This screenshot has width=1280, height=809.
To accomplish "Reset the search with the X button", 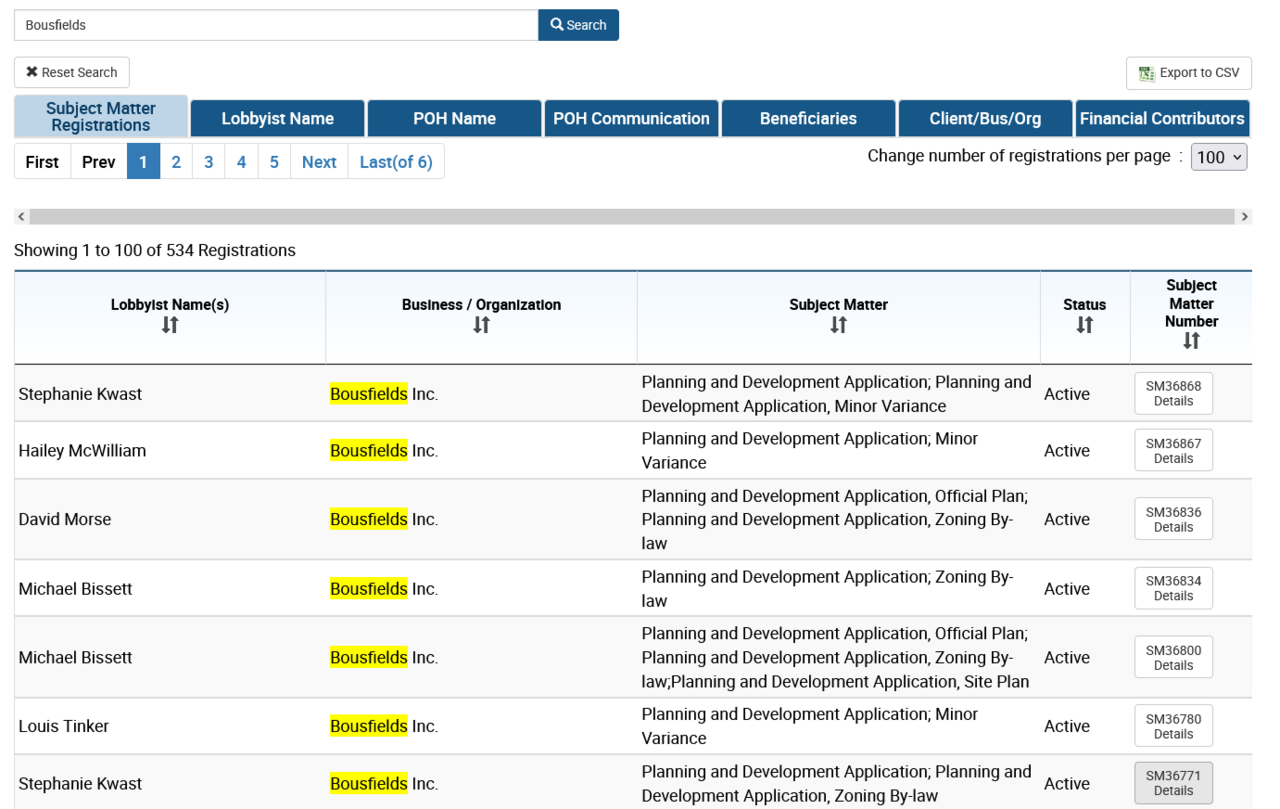I will (x=72, y=72).
